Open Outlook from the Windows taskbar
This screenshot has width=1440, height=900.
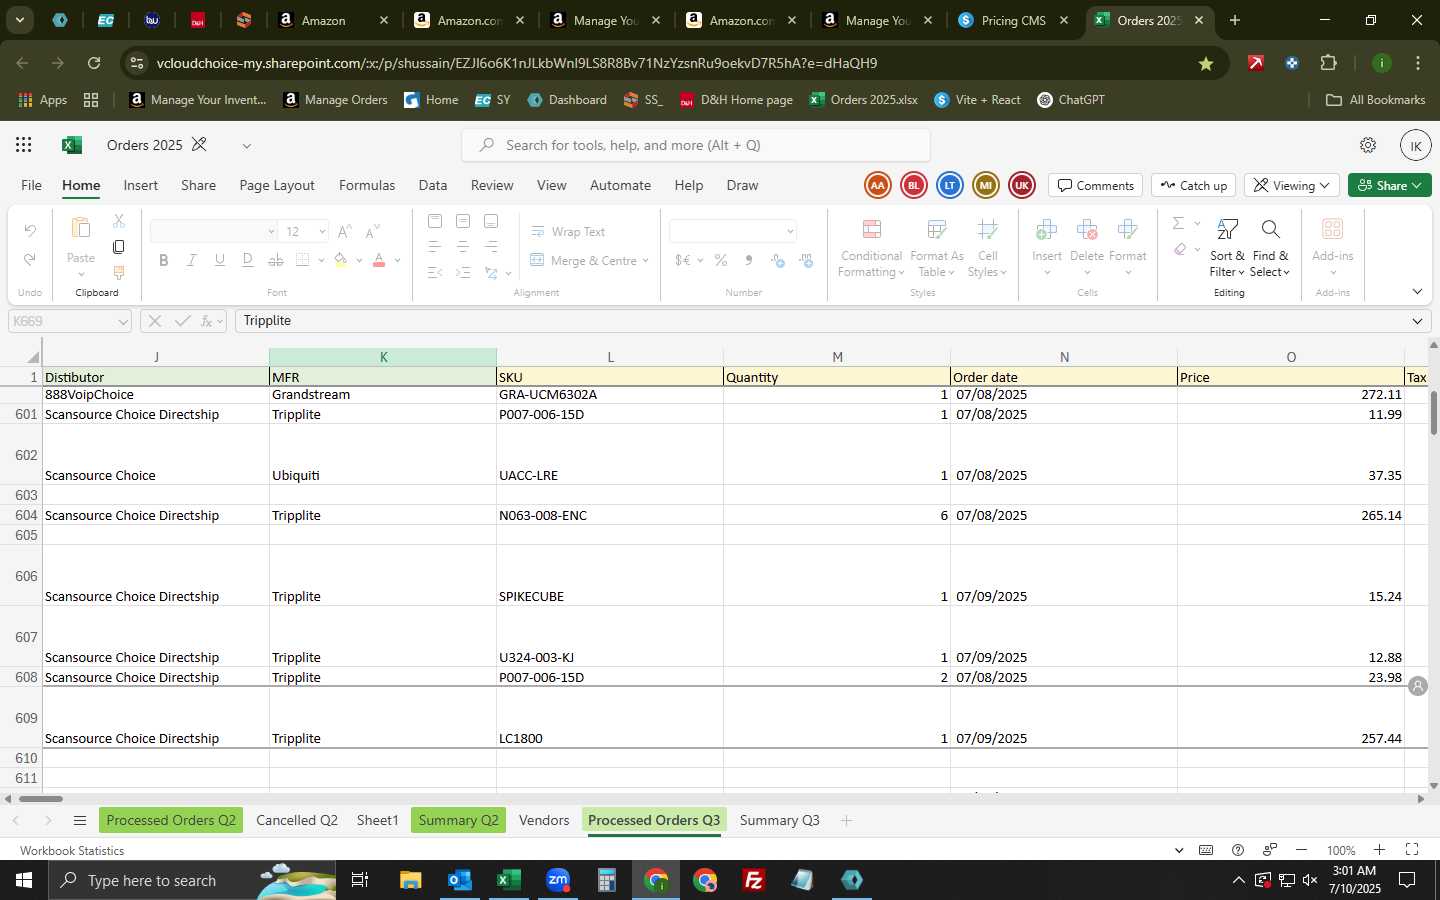460,880
